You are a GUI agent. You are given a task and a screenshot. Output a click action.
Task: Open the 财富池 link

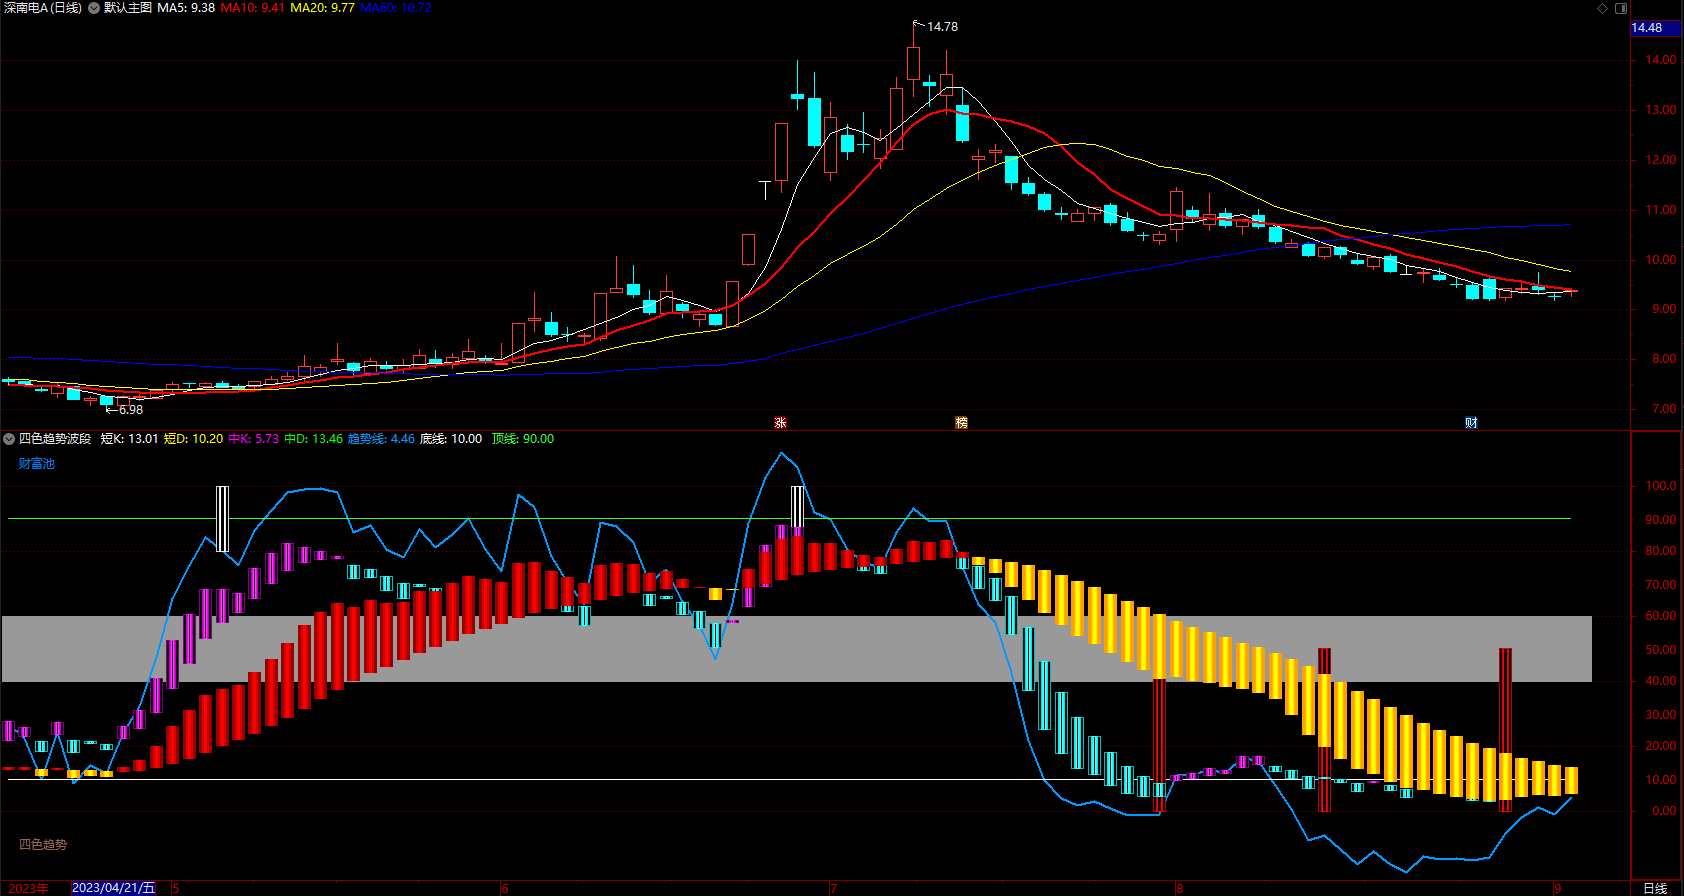tap(37, 464)
